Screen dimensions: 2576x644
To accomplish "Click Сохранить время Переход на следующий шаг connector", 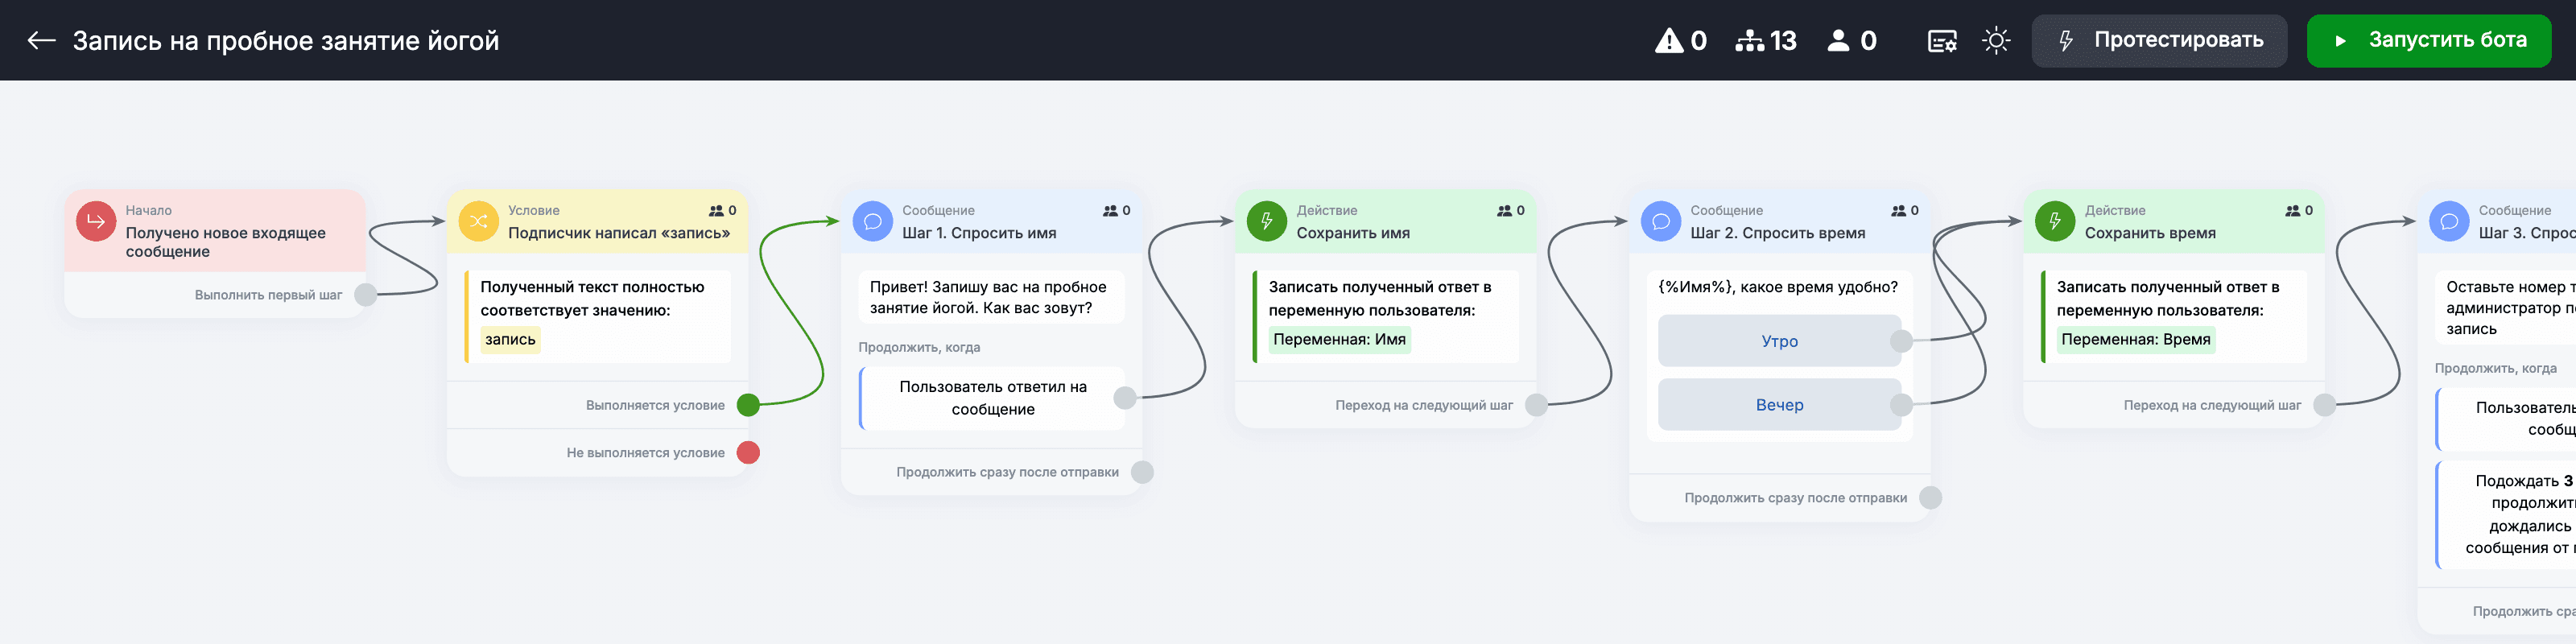I will (2324, 405).
